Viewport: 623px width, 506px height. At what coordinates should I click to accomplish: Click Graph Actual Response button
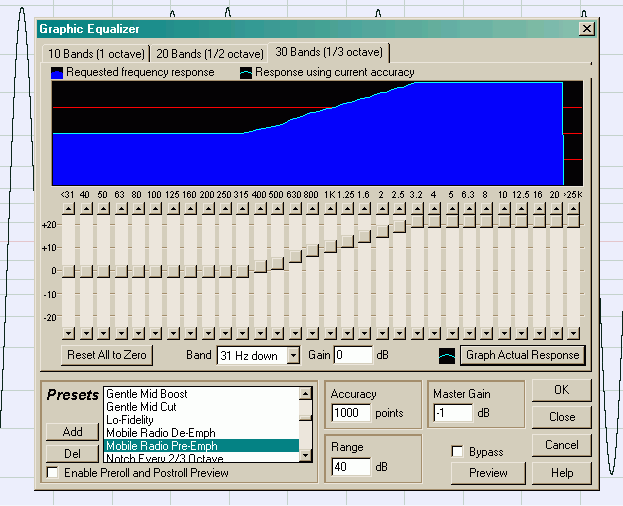click(522, 355)
